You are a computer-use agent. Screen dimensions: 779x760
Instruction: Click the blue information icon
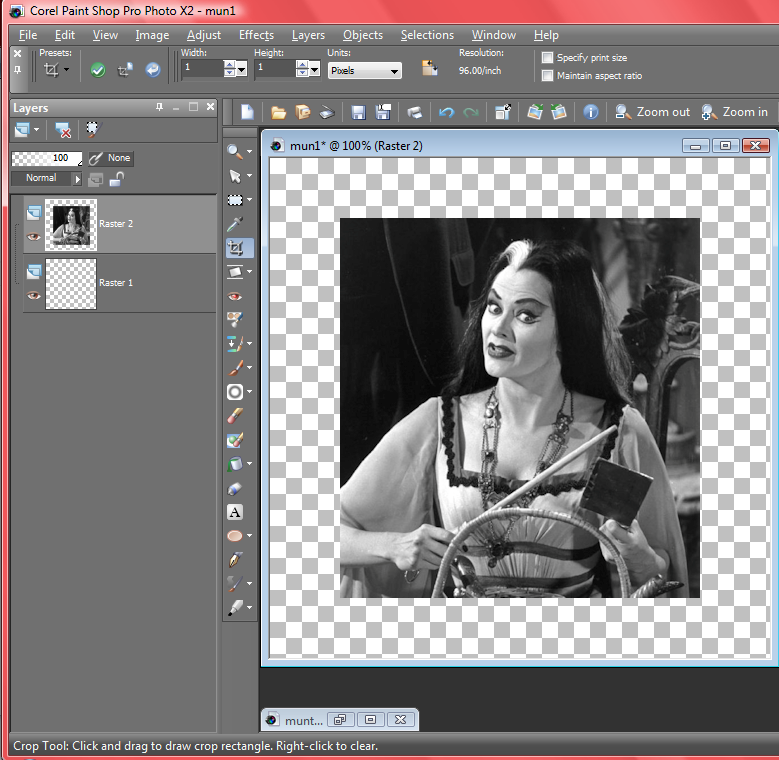(x=590, y=112)
